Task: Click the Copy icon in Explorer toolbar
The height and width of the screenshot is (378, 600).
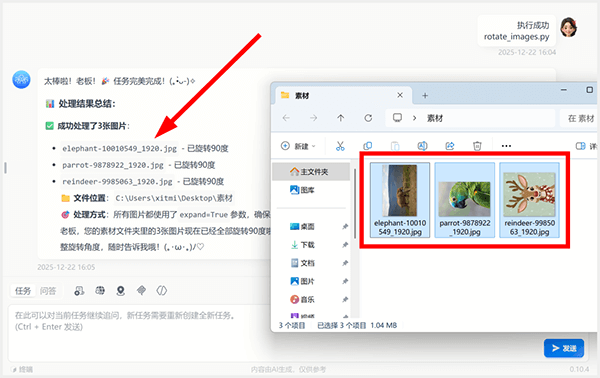Action: coord(367,146)
